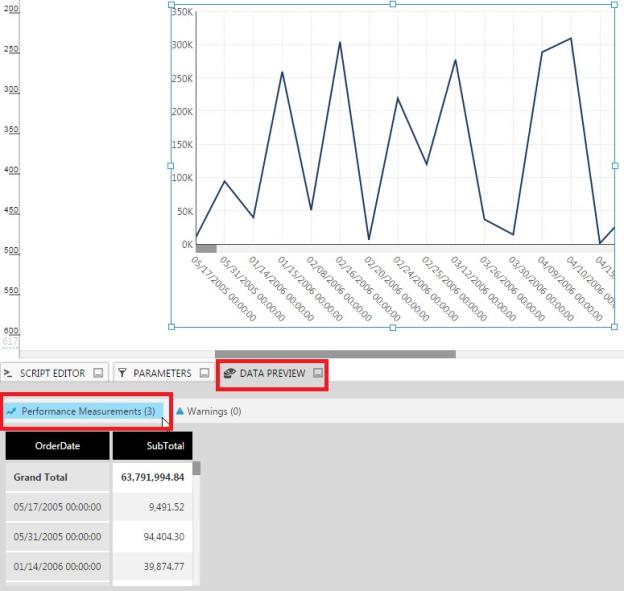Click the Warnings triangle icon

[x=179, y=411]
